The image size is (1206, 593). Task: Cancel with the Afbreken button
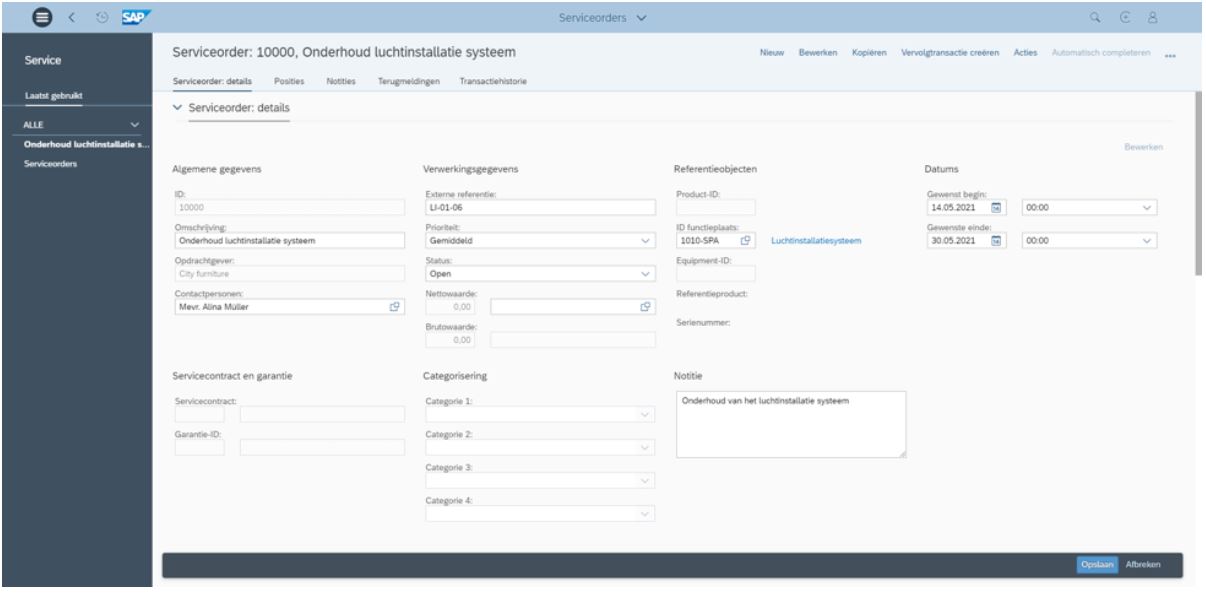click(1143, 565)
